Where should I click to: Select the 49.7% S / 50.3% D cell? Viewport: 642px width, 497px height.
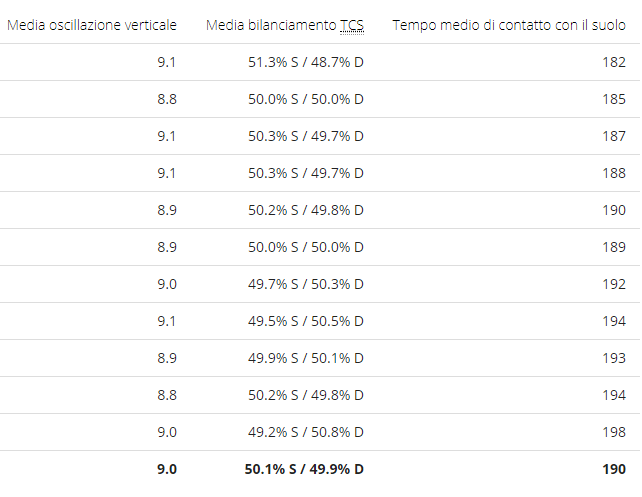click(306, 284)
